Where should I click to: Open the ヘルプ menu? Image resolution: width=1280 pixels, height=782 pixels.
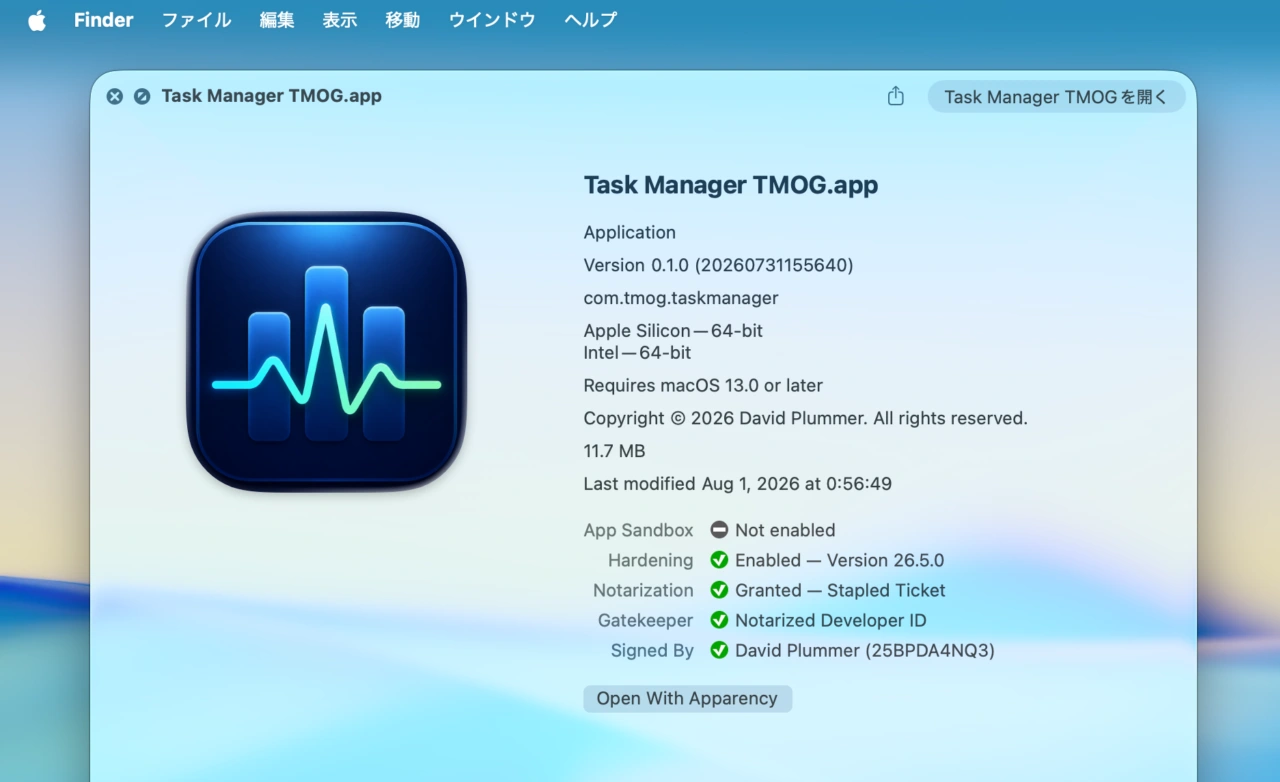(590, 20)
